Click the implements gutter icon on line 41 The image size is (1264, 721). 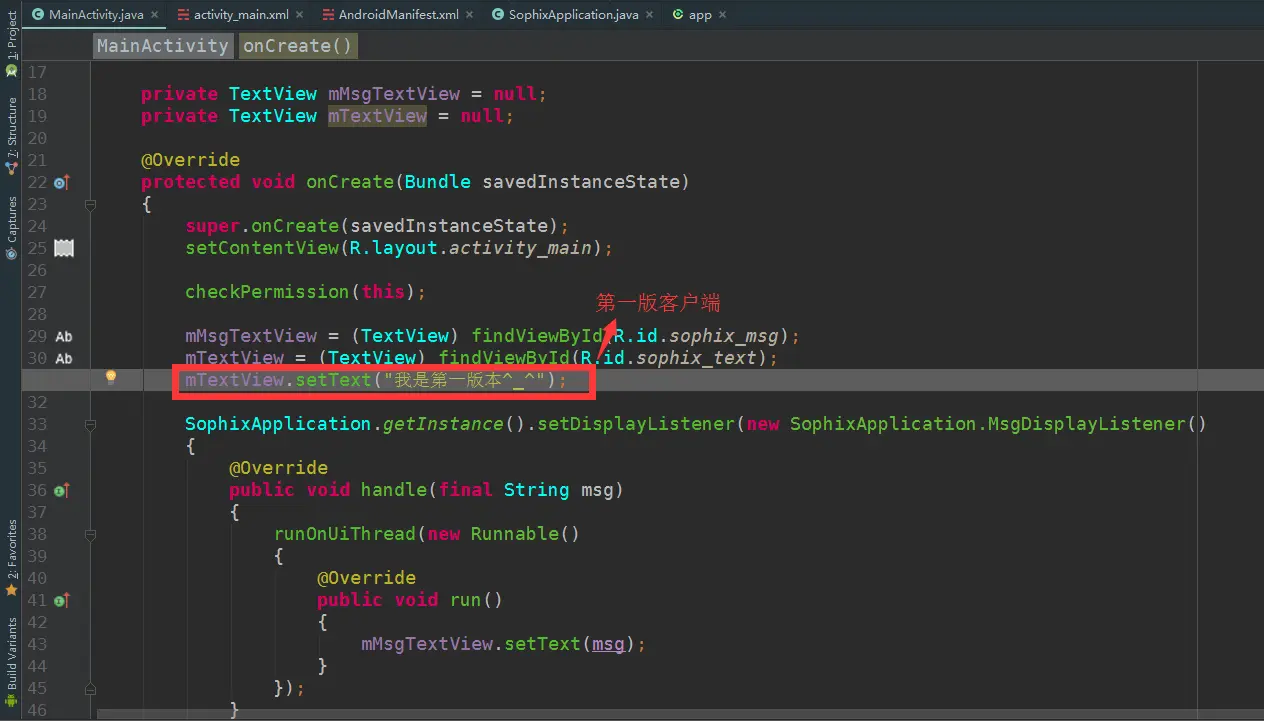tap(62, 600)
